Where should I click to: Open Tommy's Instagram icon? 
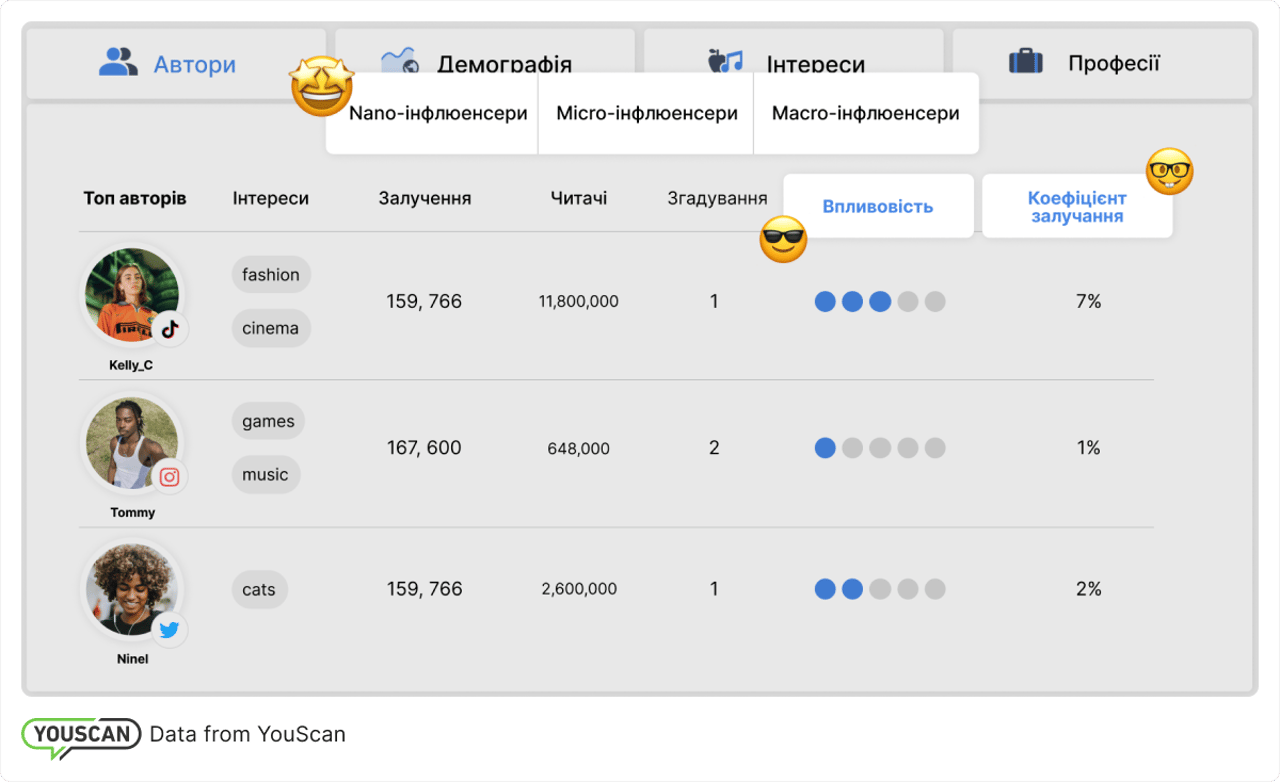(x=171, y=476)
